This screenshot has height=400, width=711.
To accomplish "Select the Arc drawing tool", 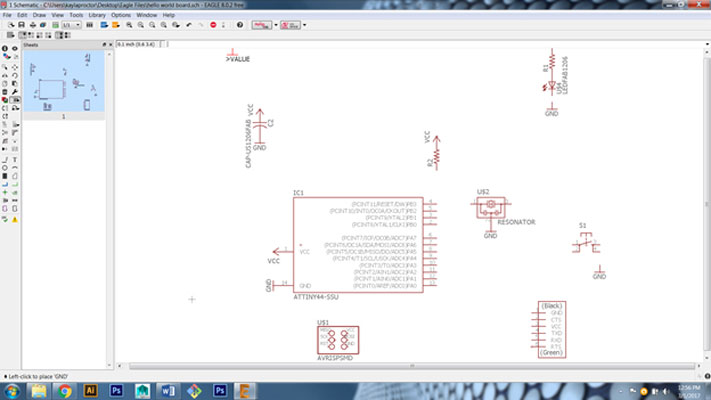I will tap(15, 168).
